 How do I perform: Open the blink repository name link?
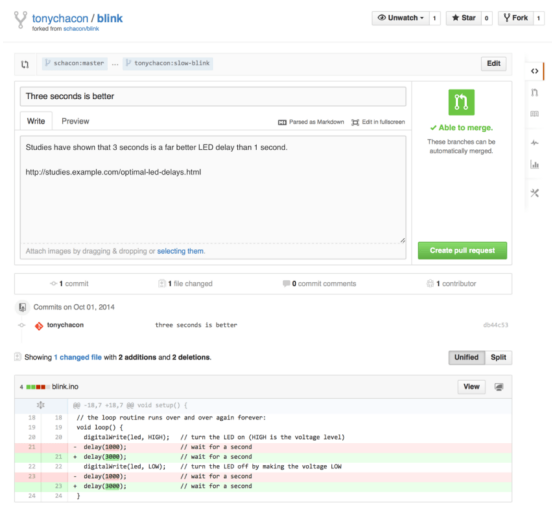click(x=110, y=18)
